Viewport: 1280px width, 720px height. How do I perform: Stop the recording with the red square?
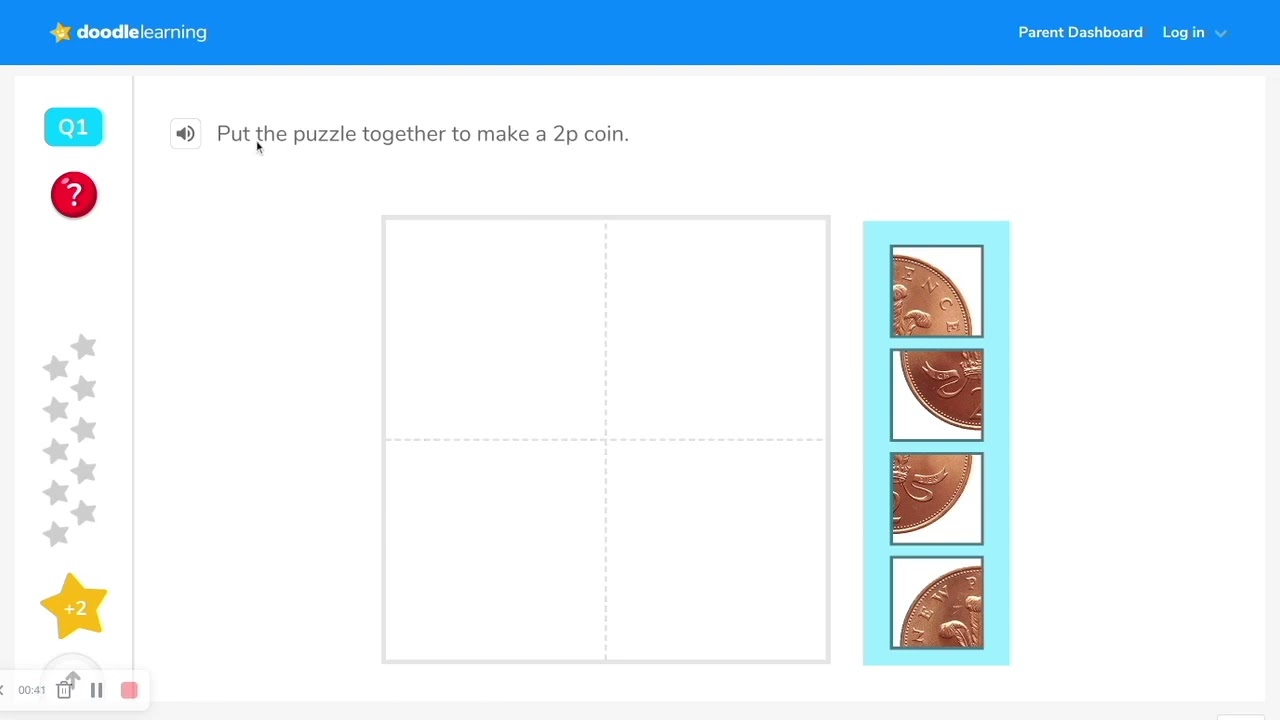pos(129,690)
